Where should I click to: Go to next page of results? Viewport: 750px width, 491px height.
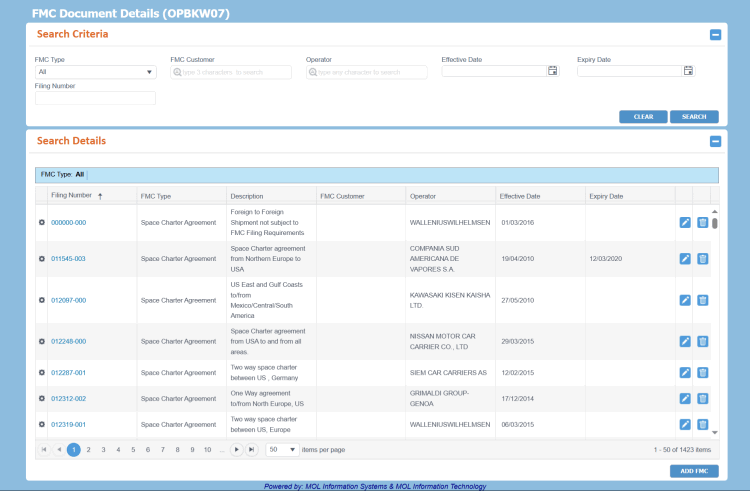[x=236, y=450]
